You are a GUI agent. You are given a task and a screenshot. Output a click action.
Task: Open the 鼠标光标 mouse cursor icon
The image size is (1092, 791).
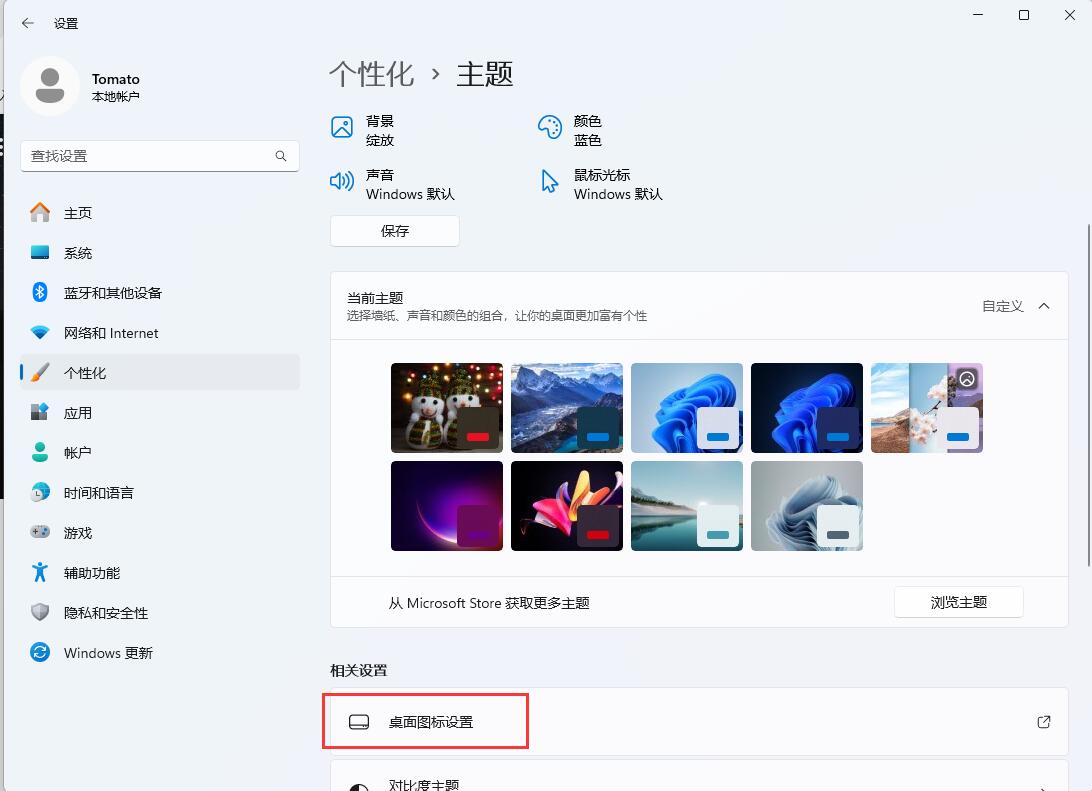coord(550,181)
